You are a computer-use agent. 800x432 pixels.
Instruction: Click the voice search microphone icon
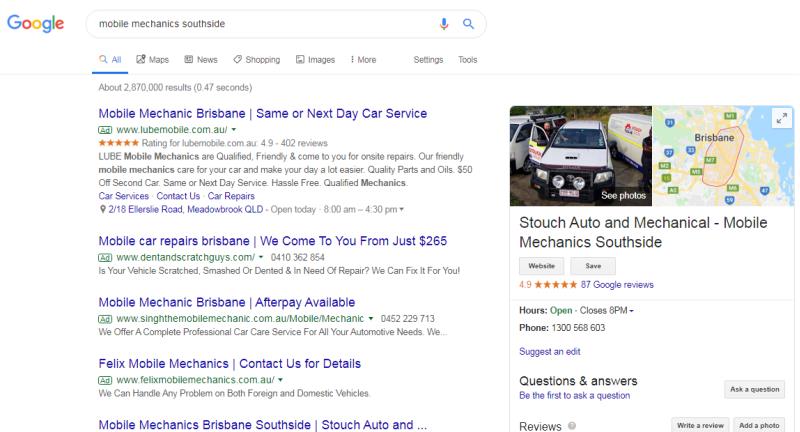click(x=444, y=24)
